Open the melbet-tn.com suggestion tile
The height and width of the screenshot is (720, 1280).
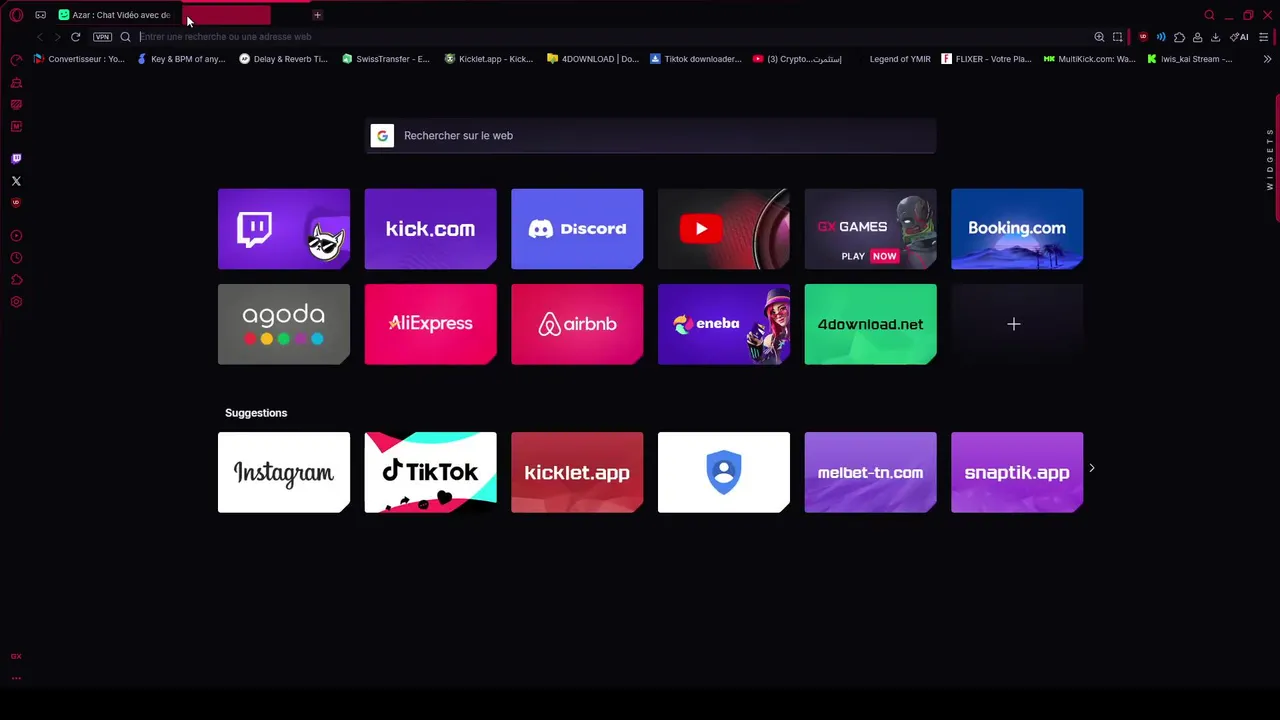870,472
